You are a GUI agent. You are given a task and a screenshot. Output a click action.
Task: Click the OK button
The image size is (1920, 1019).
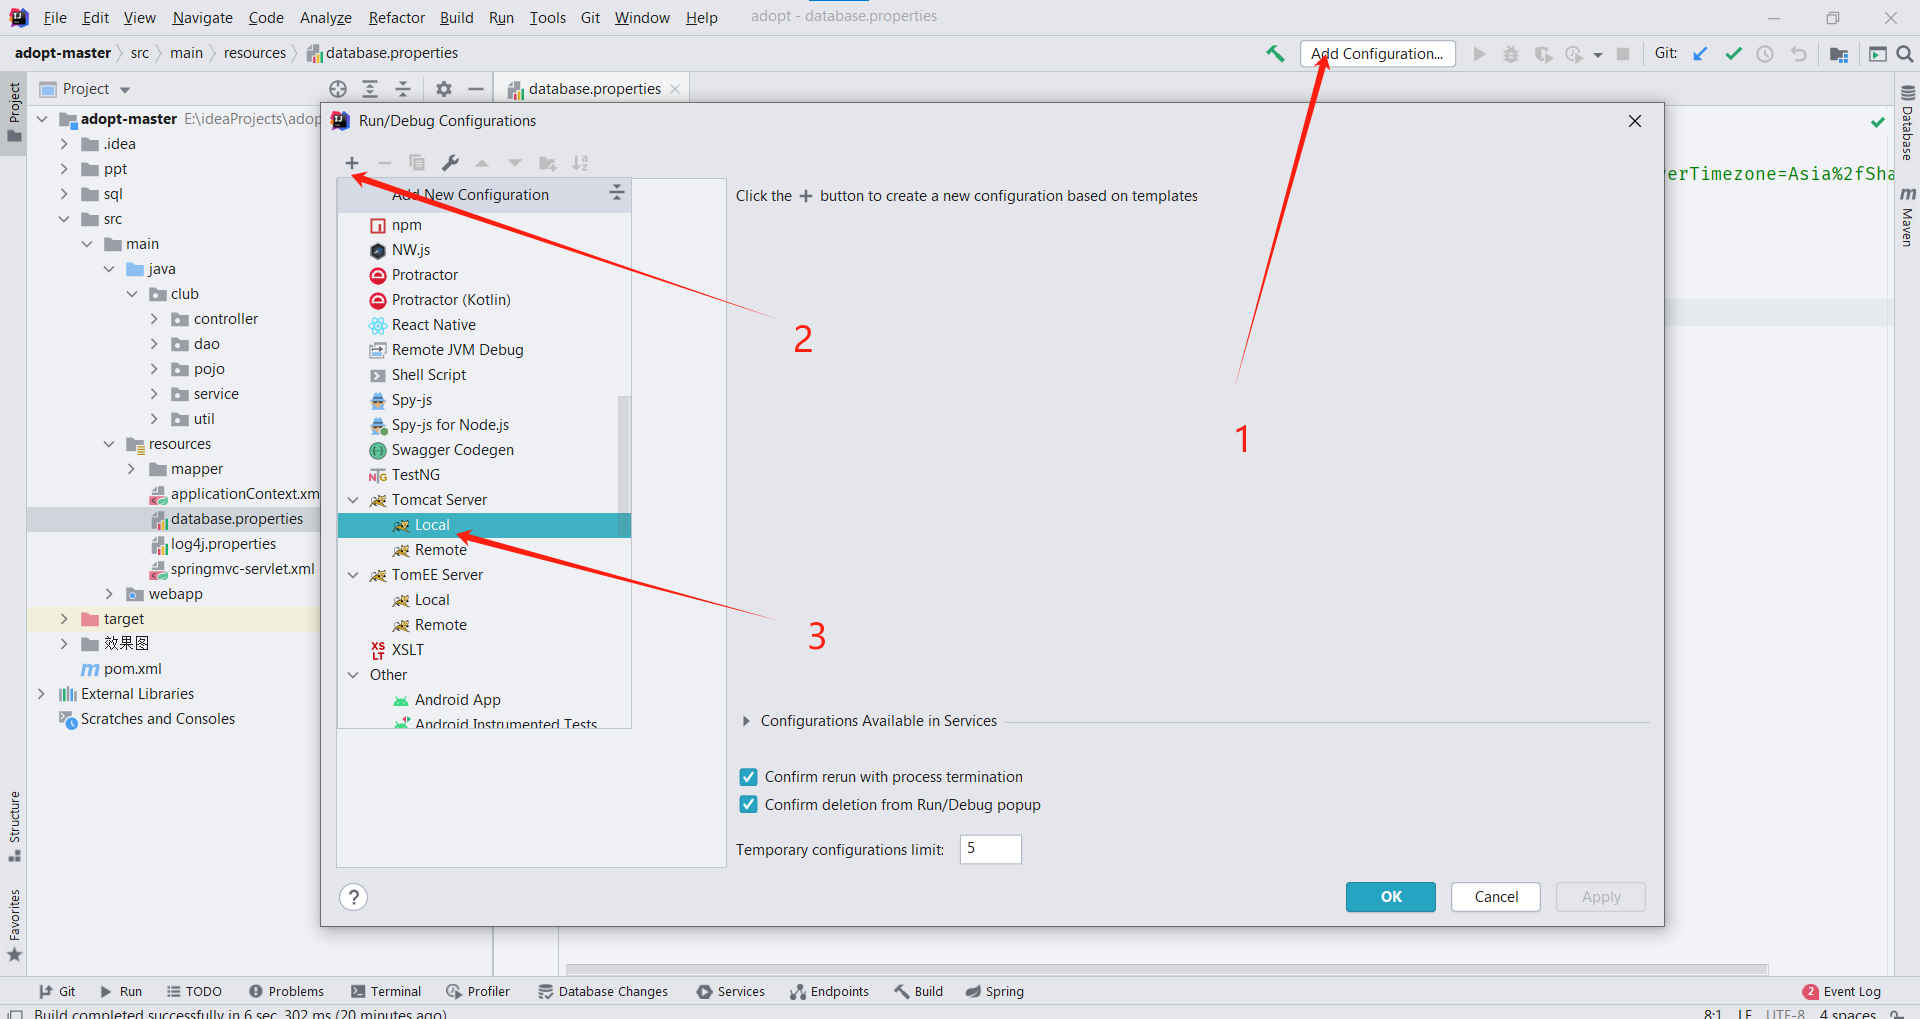1391,897
